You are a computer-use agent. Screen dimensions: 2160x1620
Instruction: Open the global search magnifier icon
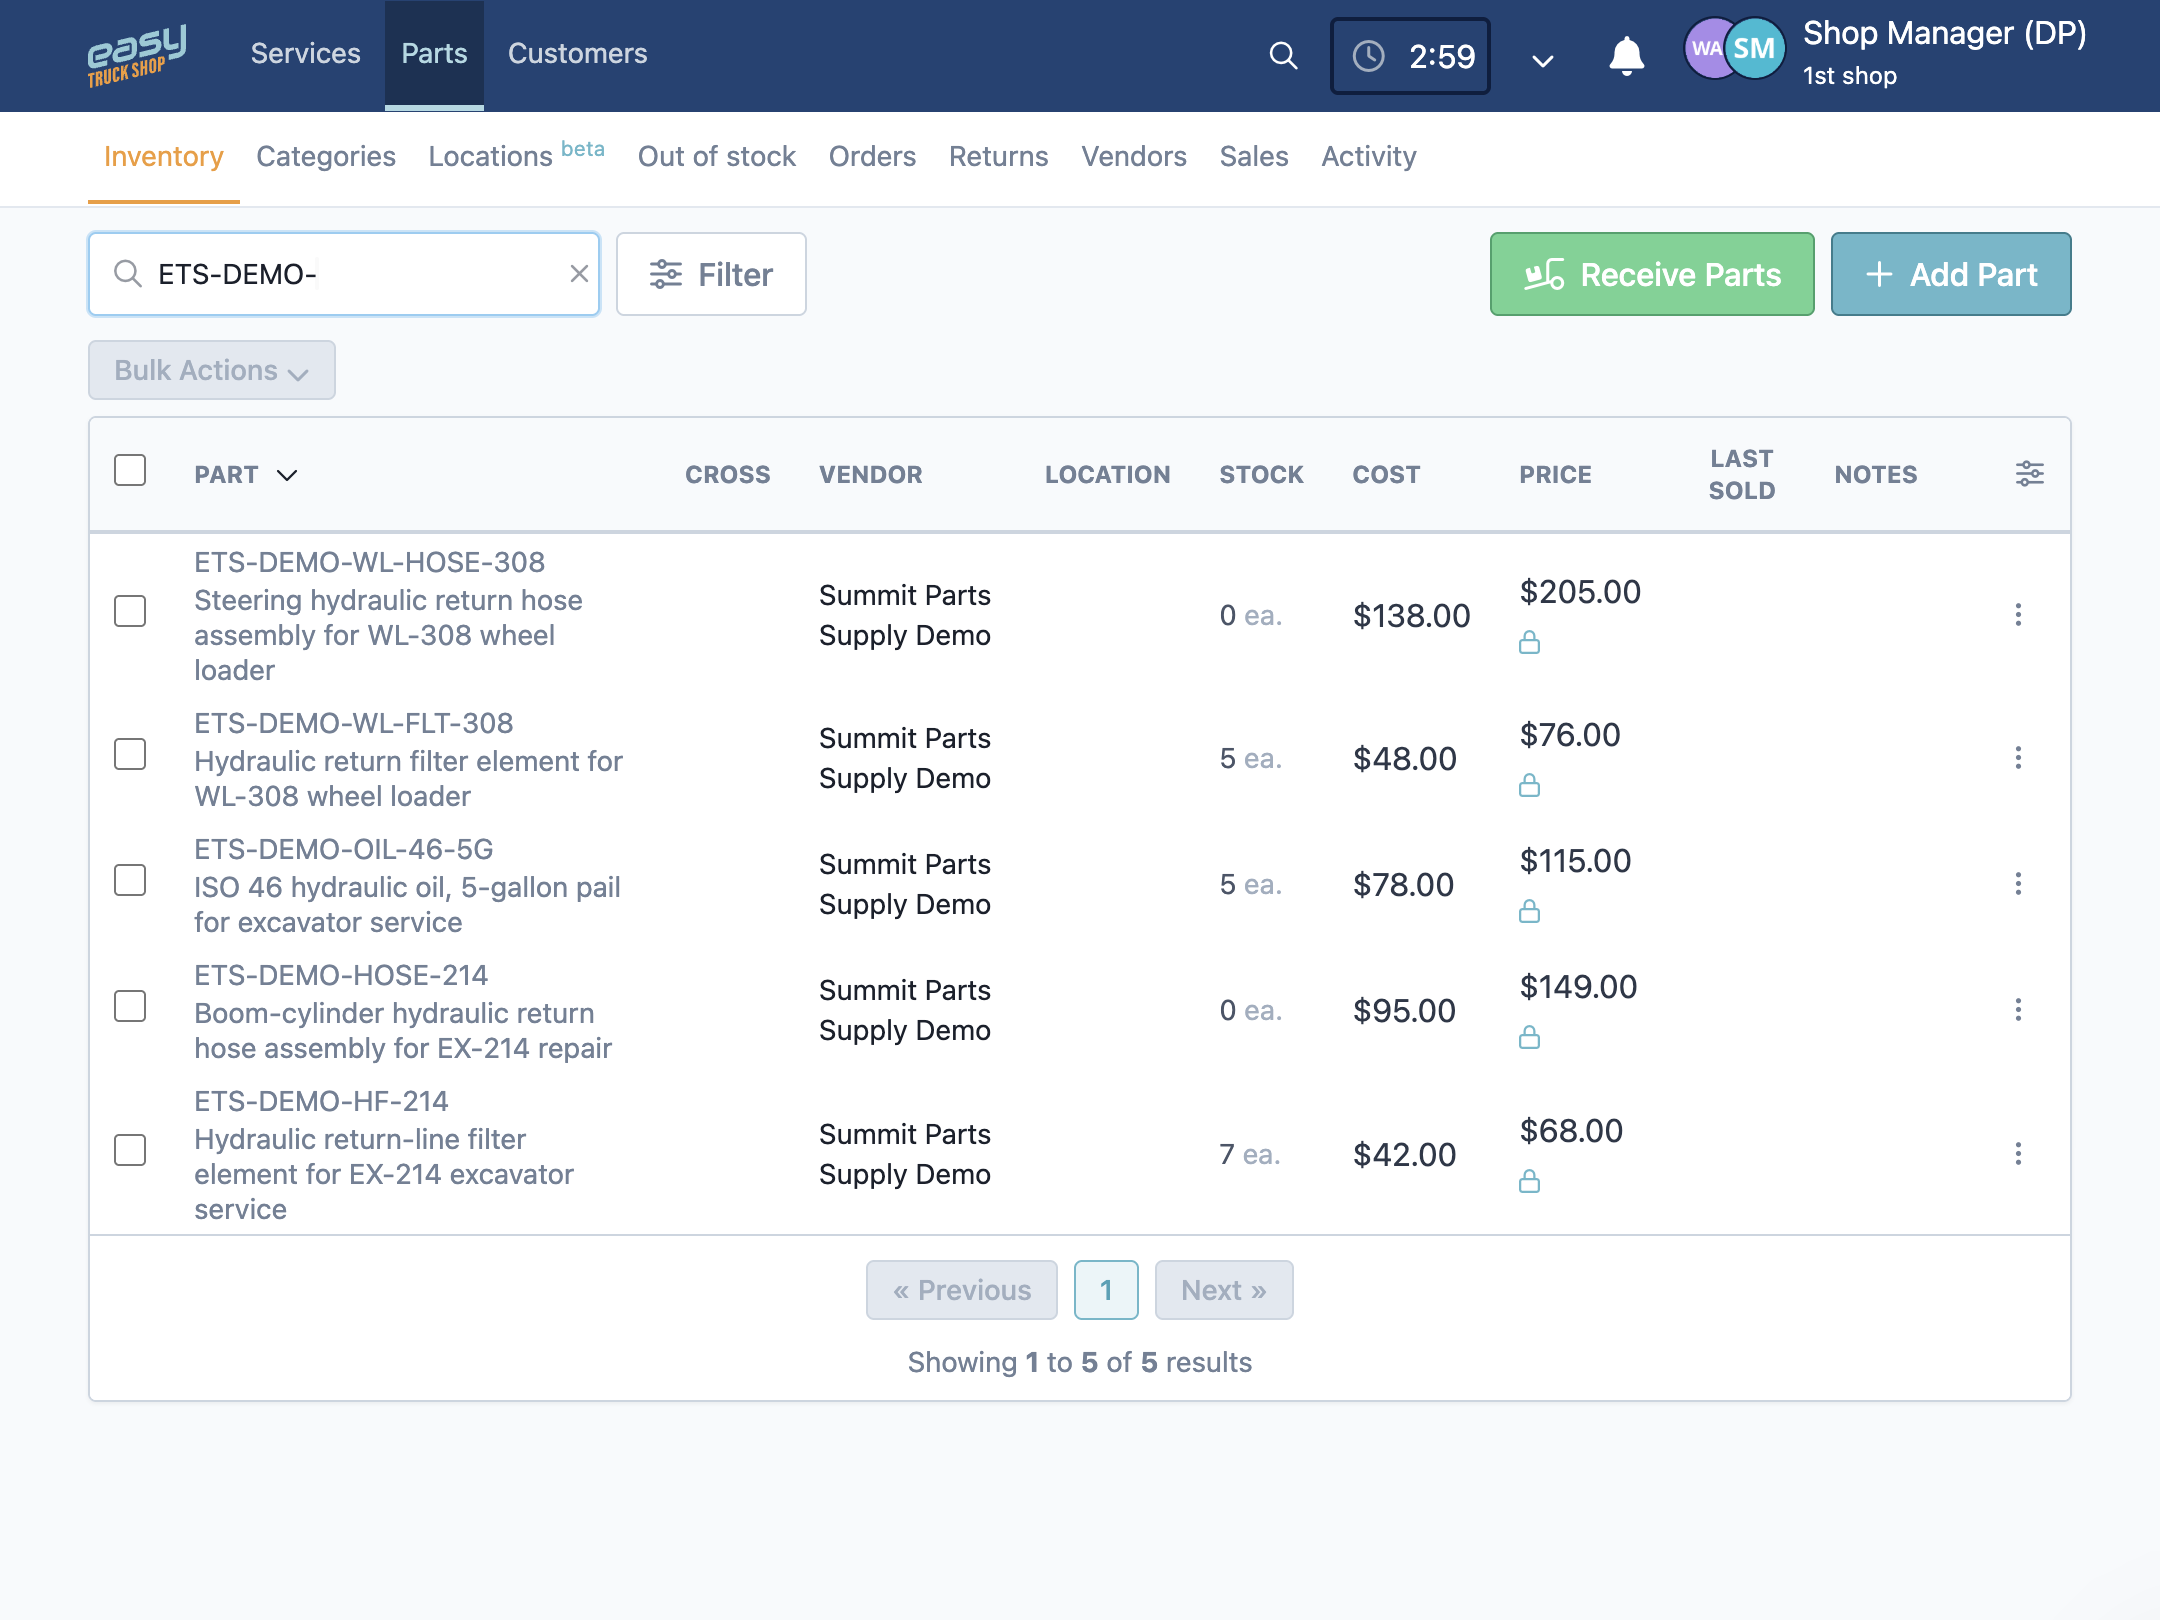[x=1283, y=56]
